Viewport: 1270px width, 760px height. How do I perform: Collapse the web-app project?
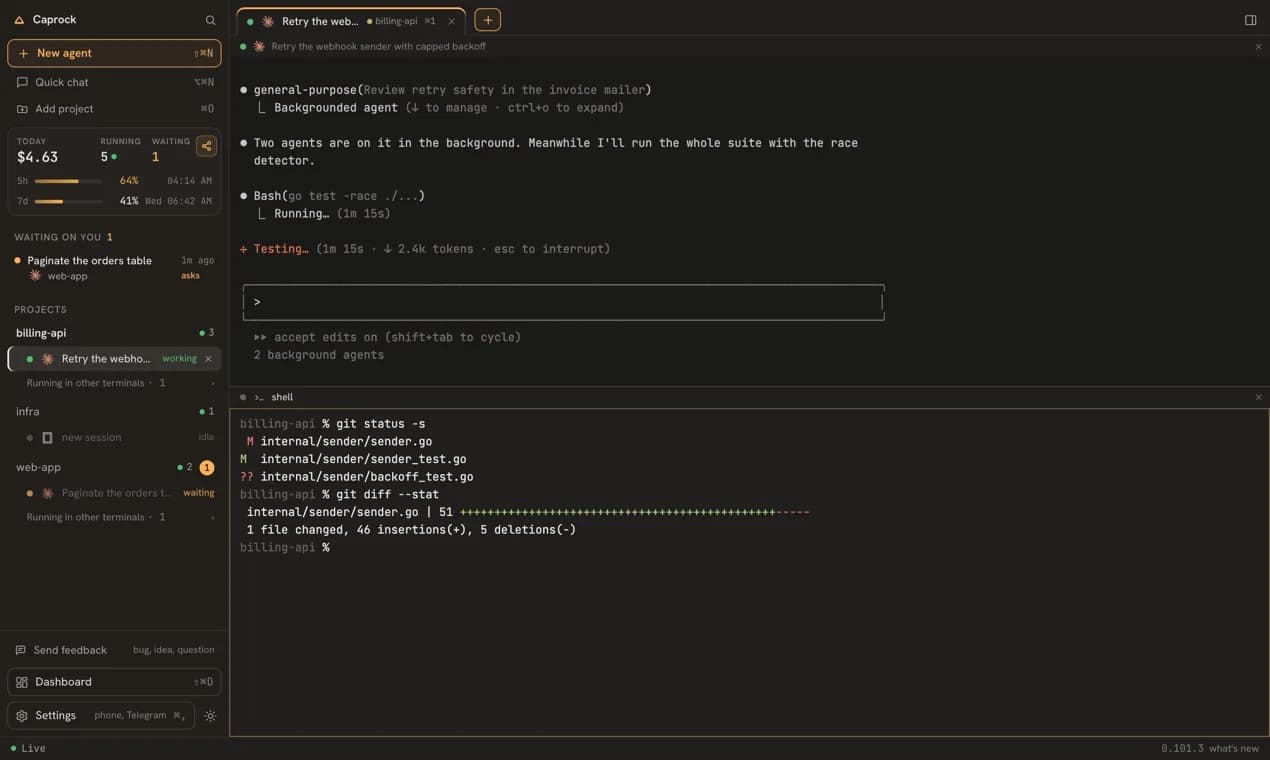point(38,467)
